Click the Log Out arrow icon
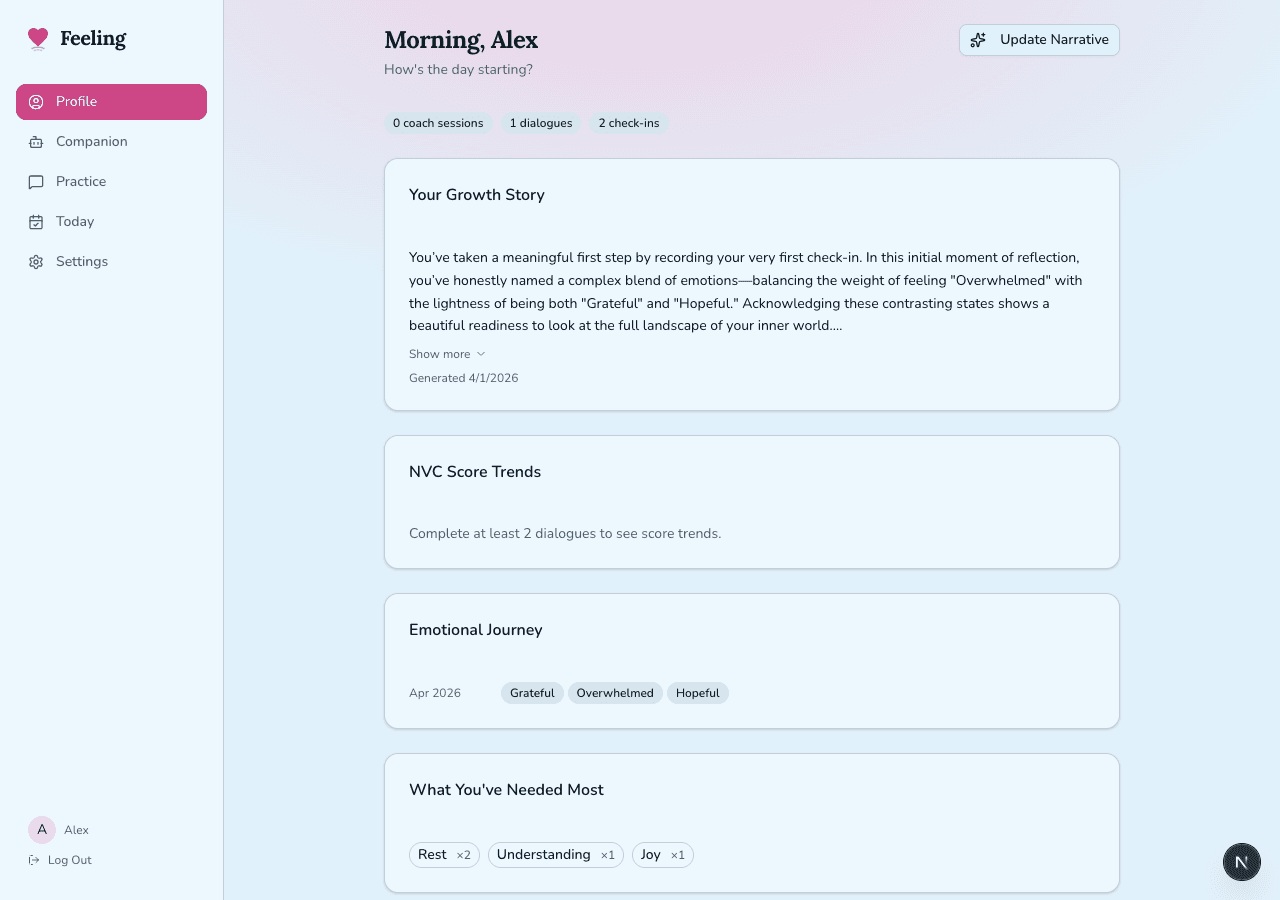The width and height of the screenshot is (1280, 900). (34, 860)
